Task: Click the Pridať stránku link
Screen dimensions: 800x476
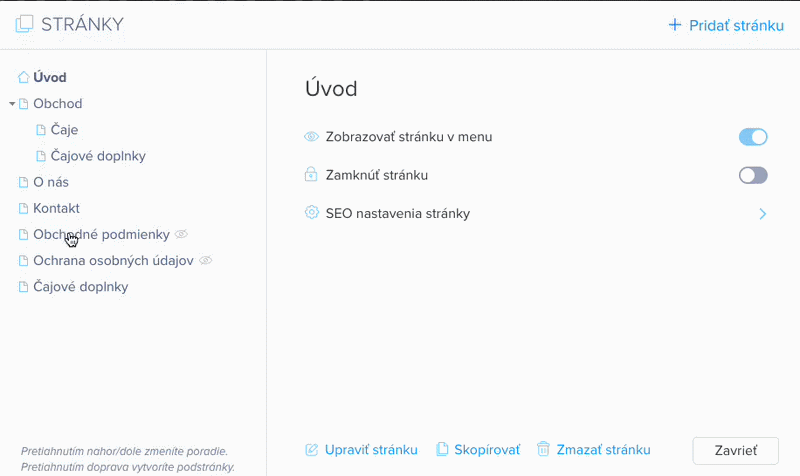Action: pos(736,25)
